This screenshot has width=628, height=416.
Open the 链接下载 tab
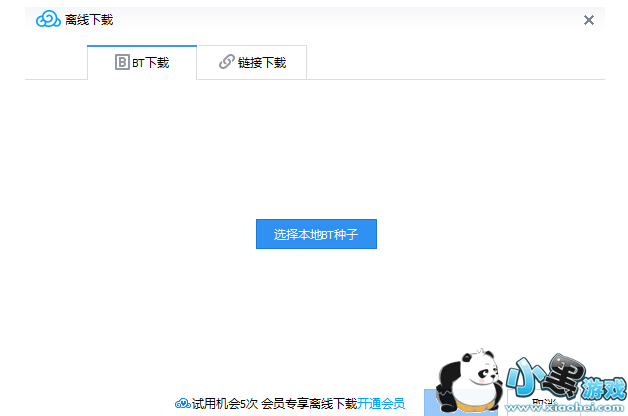point(252,62)
